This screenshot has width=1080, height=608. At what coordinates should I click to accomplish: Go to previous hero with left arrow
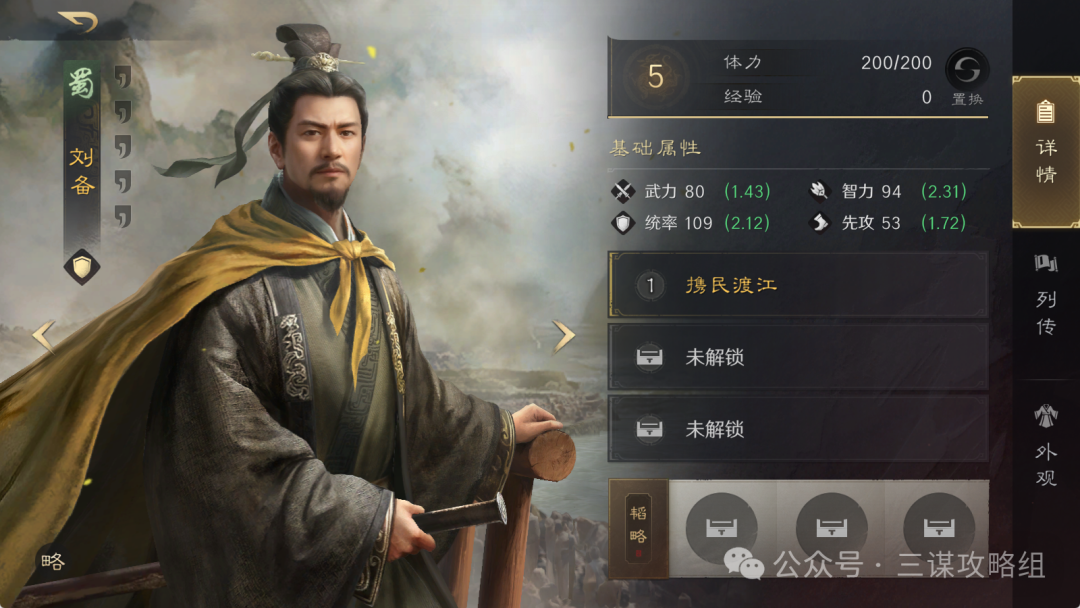[43, 337]
